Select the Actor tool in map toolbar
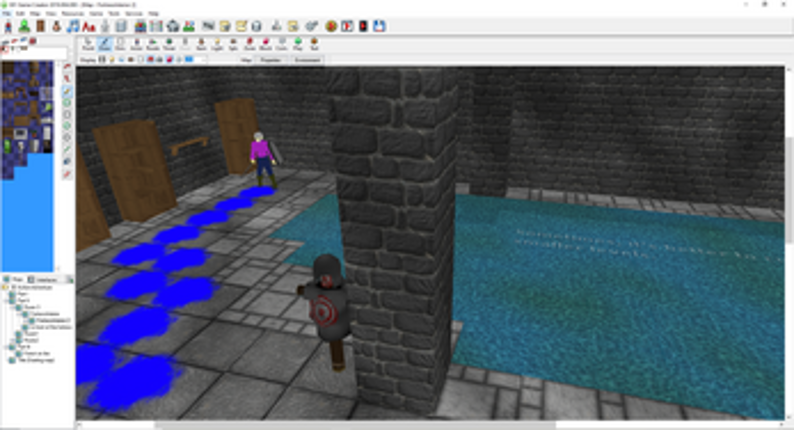Screen dimensions: 794x430 click(136, 45)
